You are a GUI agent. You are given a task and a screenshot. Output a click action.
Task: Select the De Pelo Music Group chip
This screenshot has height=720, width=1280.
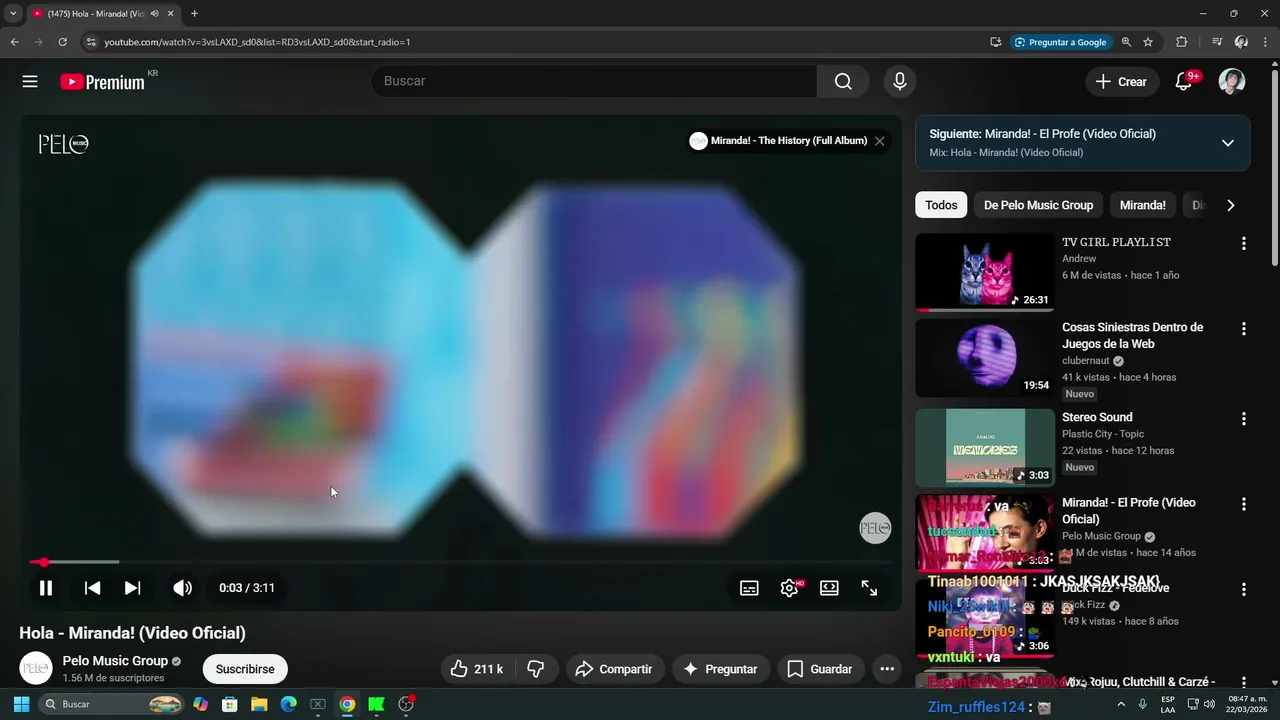point(1038,205)
